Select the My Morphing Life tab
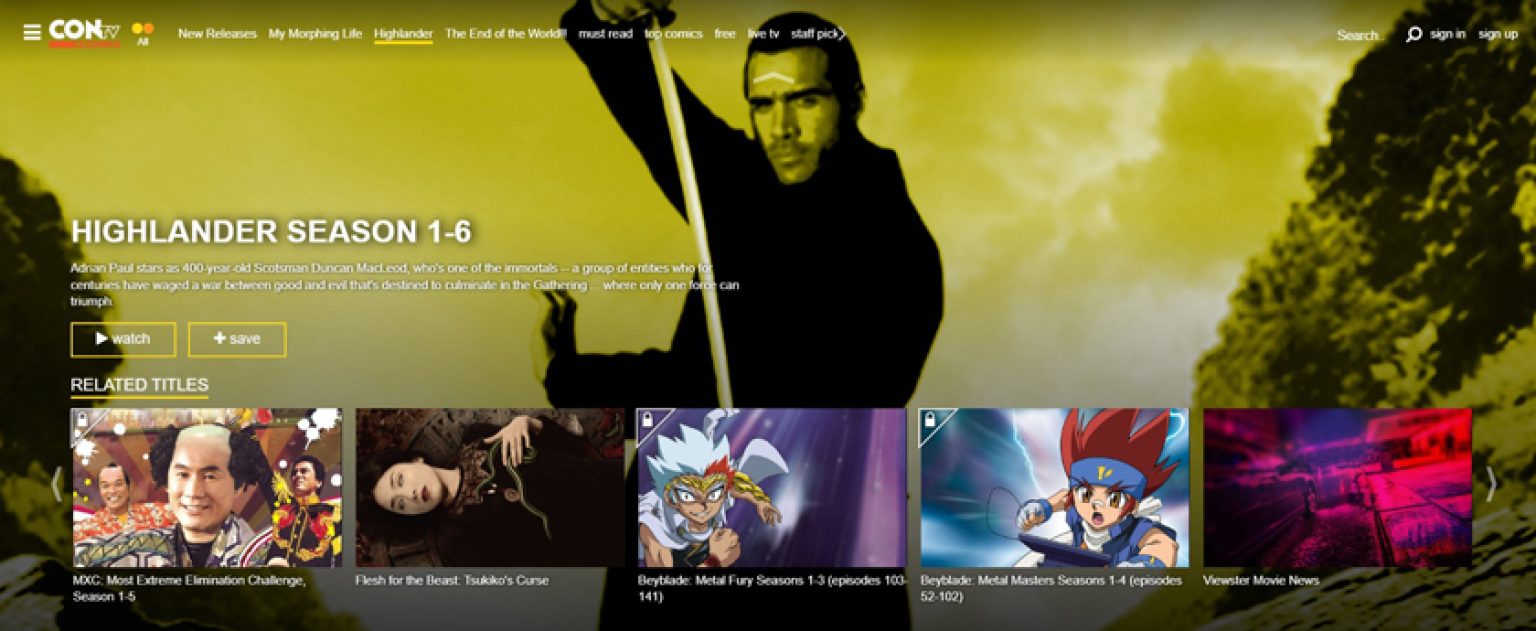This screenshot has height=631, width=1536. 315,34
